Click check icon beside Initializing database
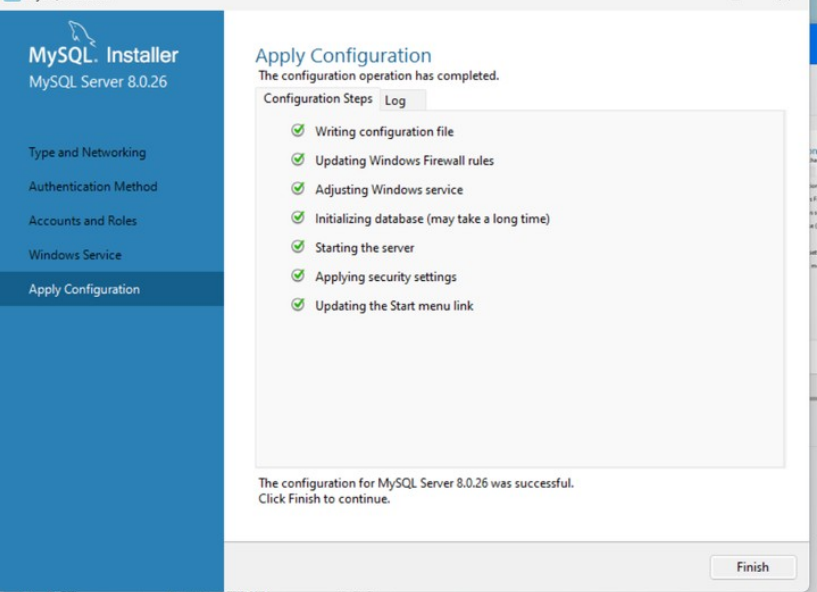This screenshot has width=817, height=592. tap(298, 217)
